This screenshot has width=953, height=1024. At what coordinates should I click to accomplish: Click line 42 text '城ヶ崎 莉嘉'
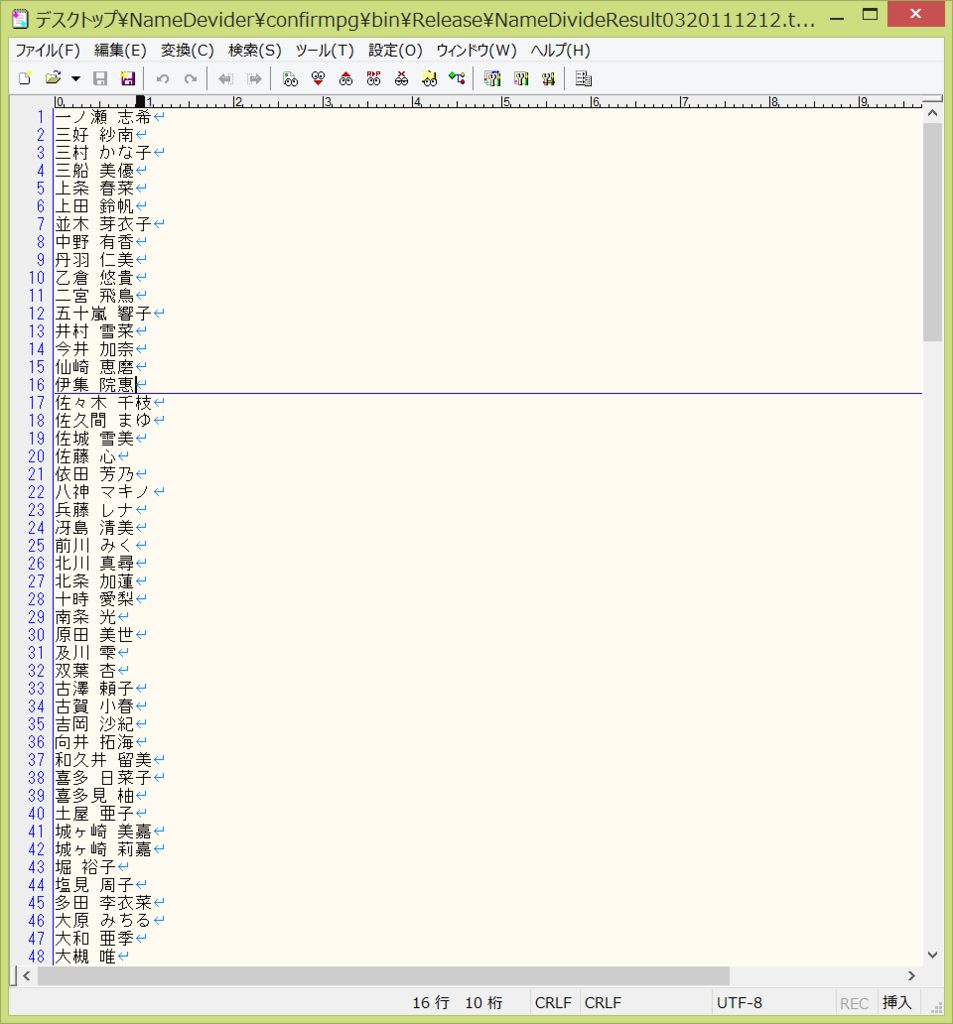pos(103,849)
